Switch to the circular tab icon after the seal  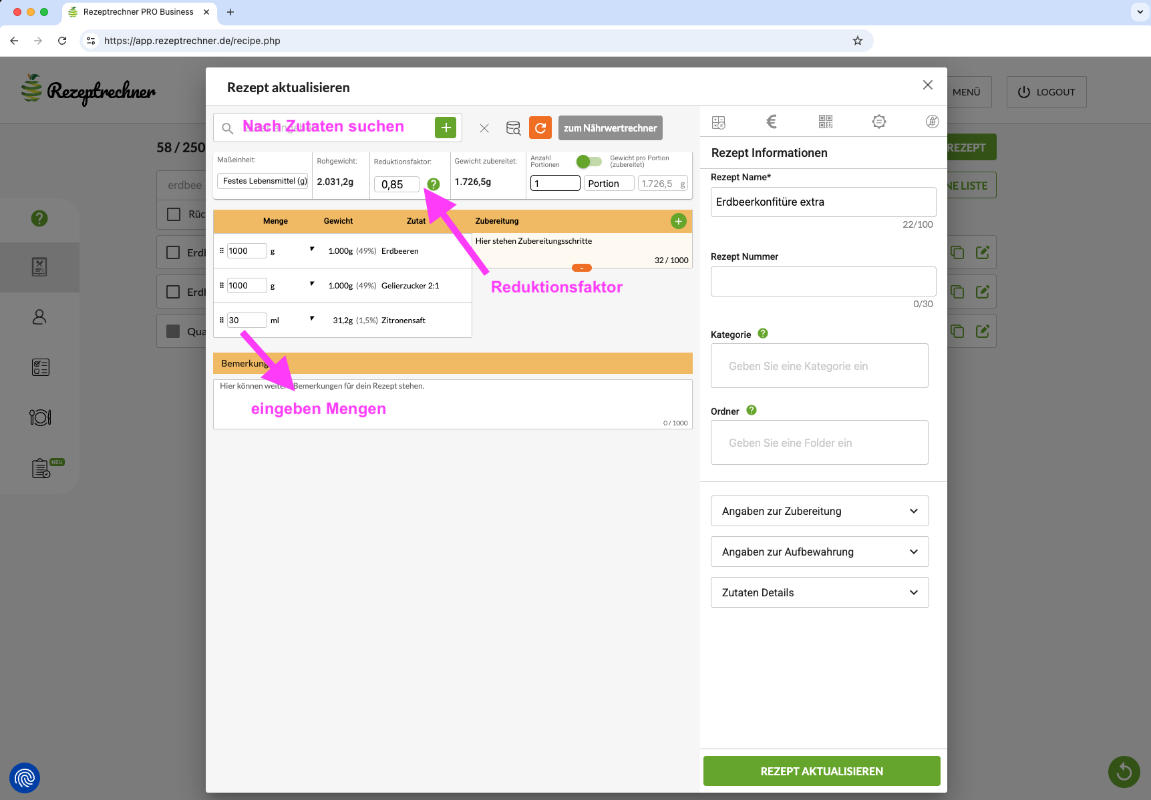pos(932,122)
